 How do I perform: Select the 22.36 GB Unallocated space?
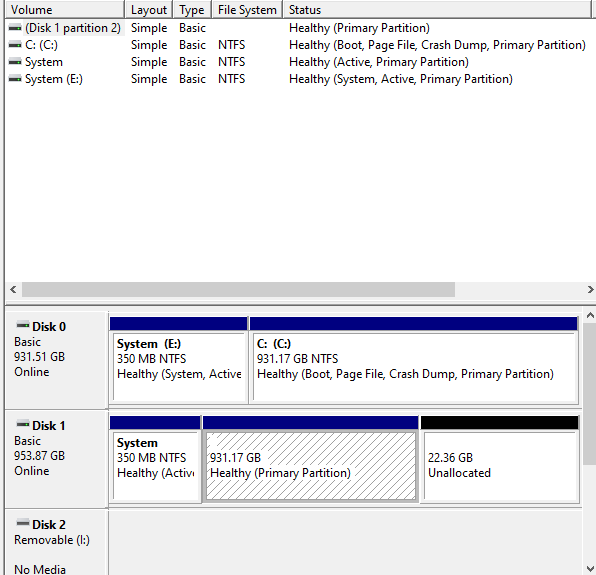click(499, 459)
